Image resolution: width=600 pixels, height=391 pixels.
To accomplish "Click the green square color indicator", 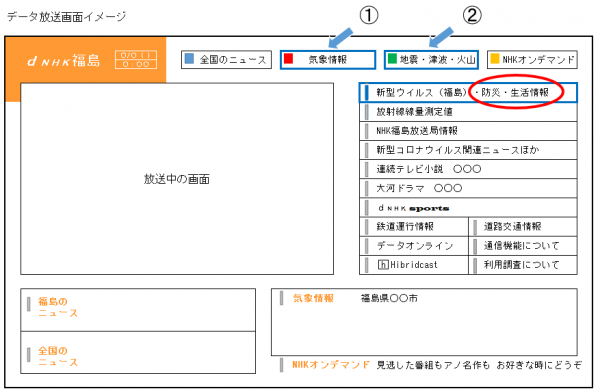I will (x=392, y=59).
